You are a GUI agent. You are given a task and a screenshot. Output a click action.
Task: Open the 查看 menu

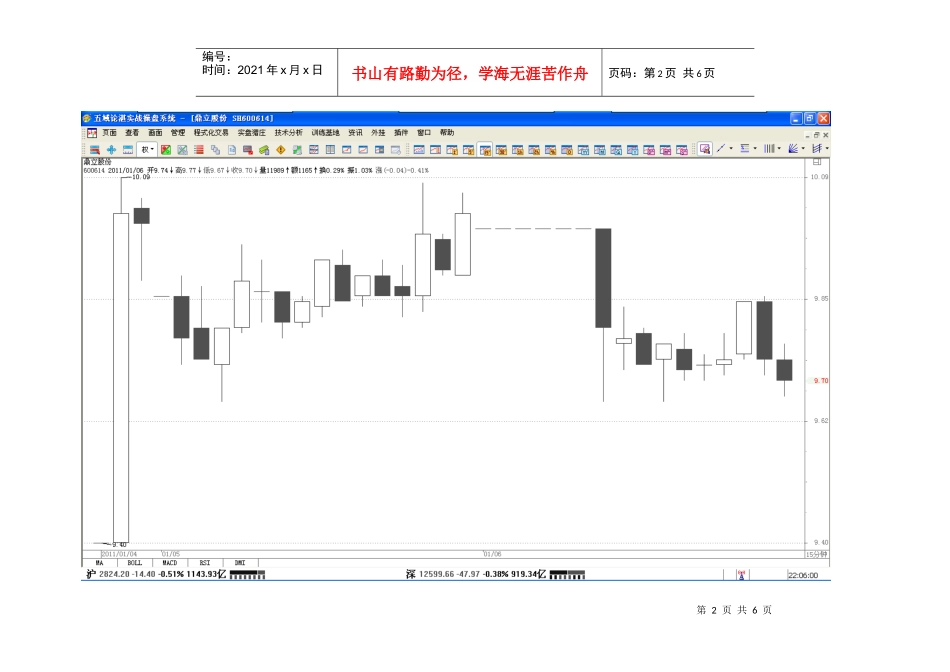(132, 133)
